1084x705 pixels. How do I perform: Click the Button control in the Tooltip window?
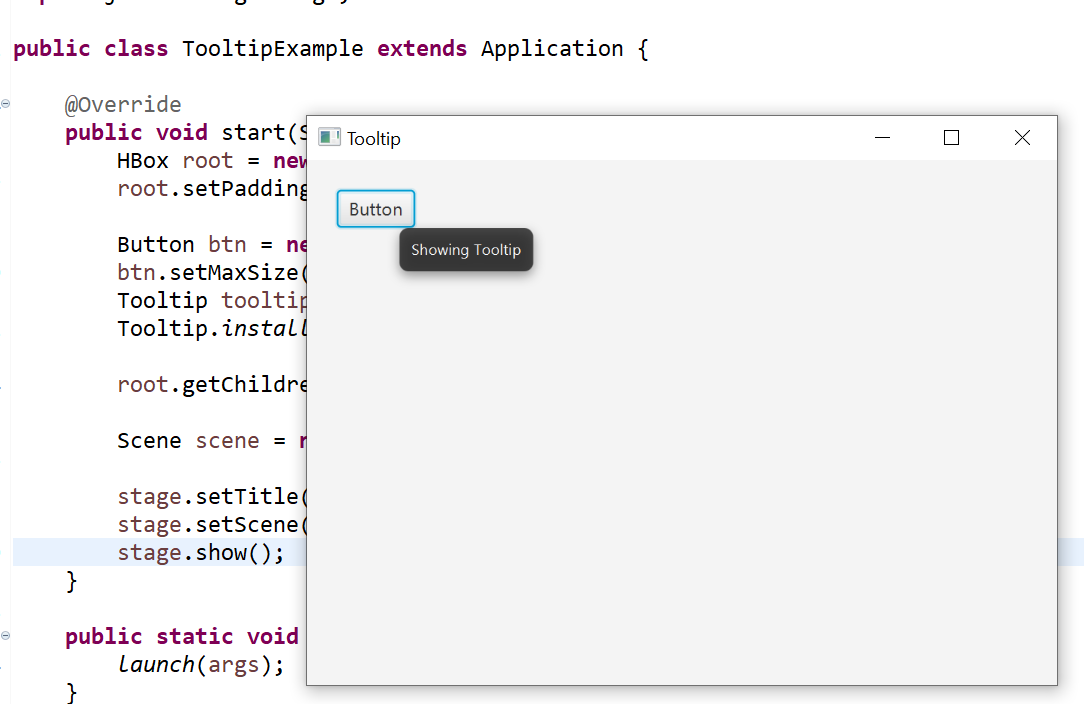[375, 208]
